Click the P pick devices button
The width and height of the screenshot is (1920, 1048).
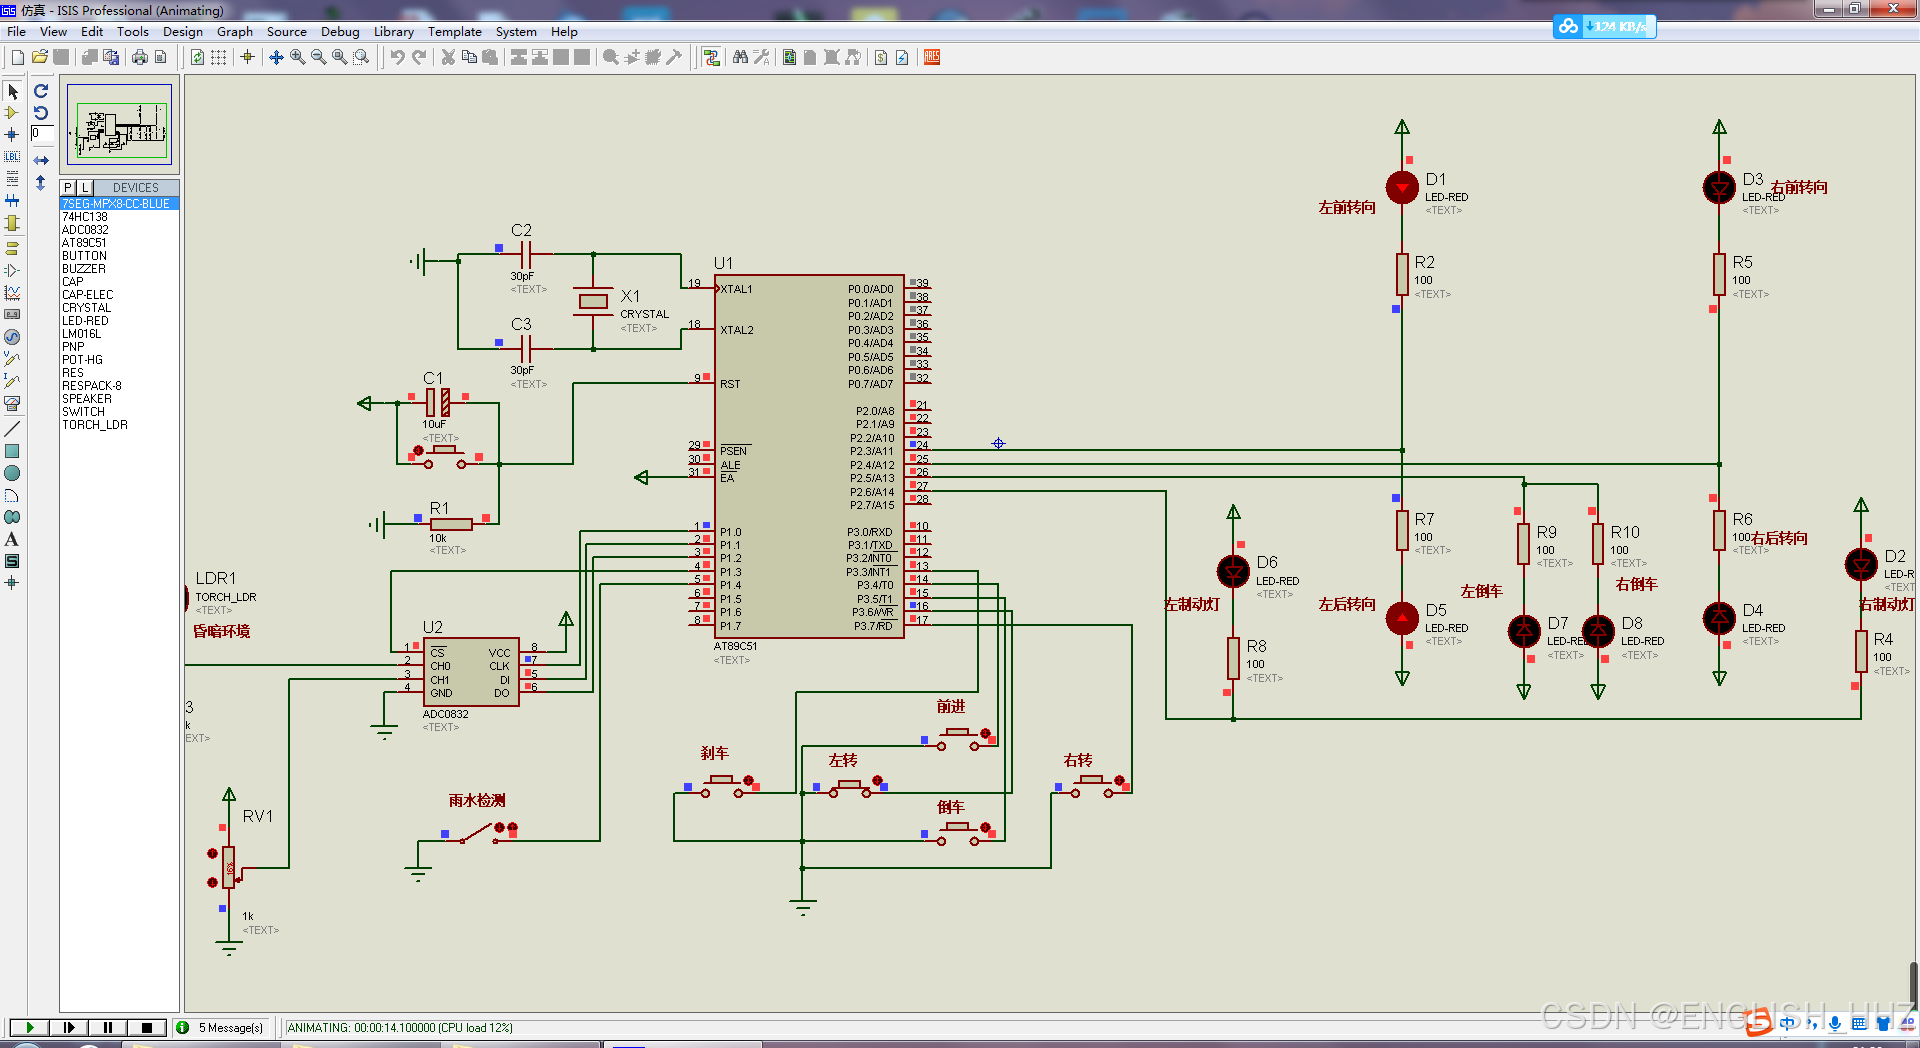click(x=68, y=187)
